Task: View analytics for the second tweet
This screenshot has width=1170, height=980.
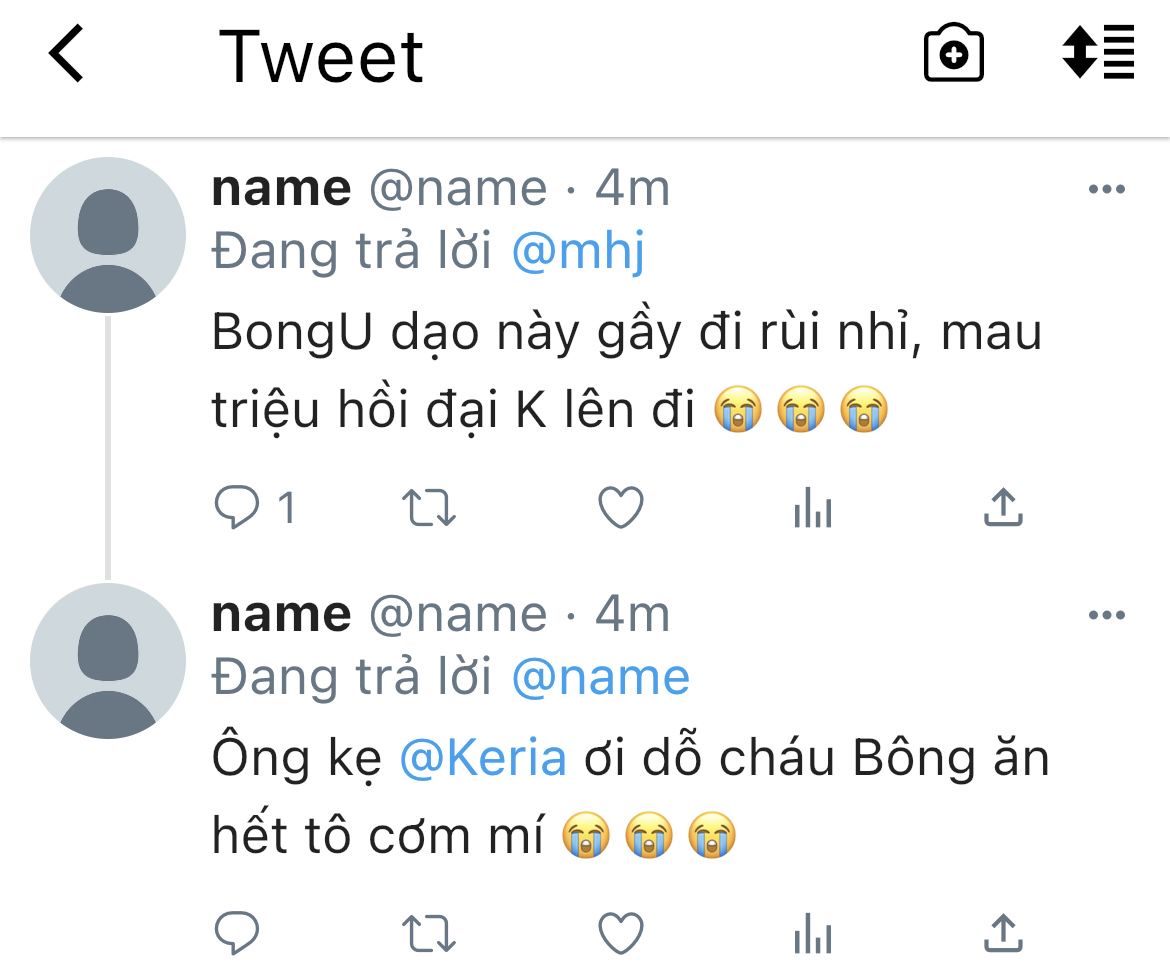Action: tap(812, 935)
